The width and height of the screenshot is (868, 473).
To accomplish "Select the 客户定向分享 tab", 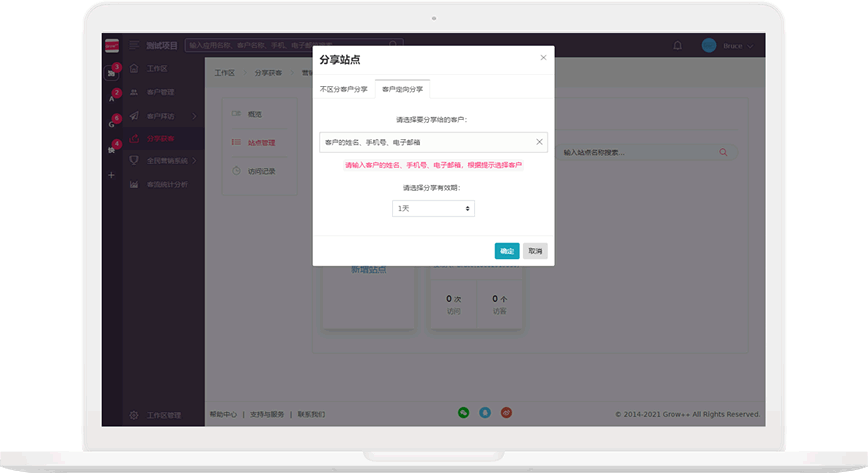I will click(402, 89).
